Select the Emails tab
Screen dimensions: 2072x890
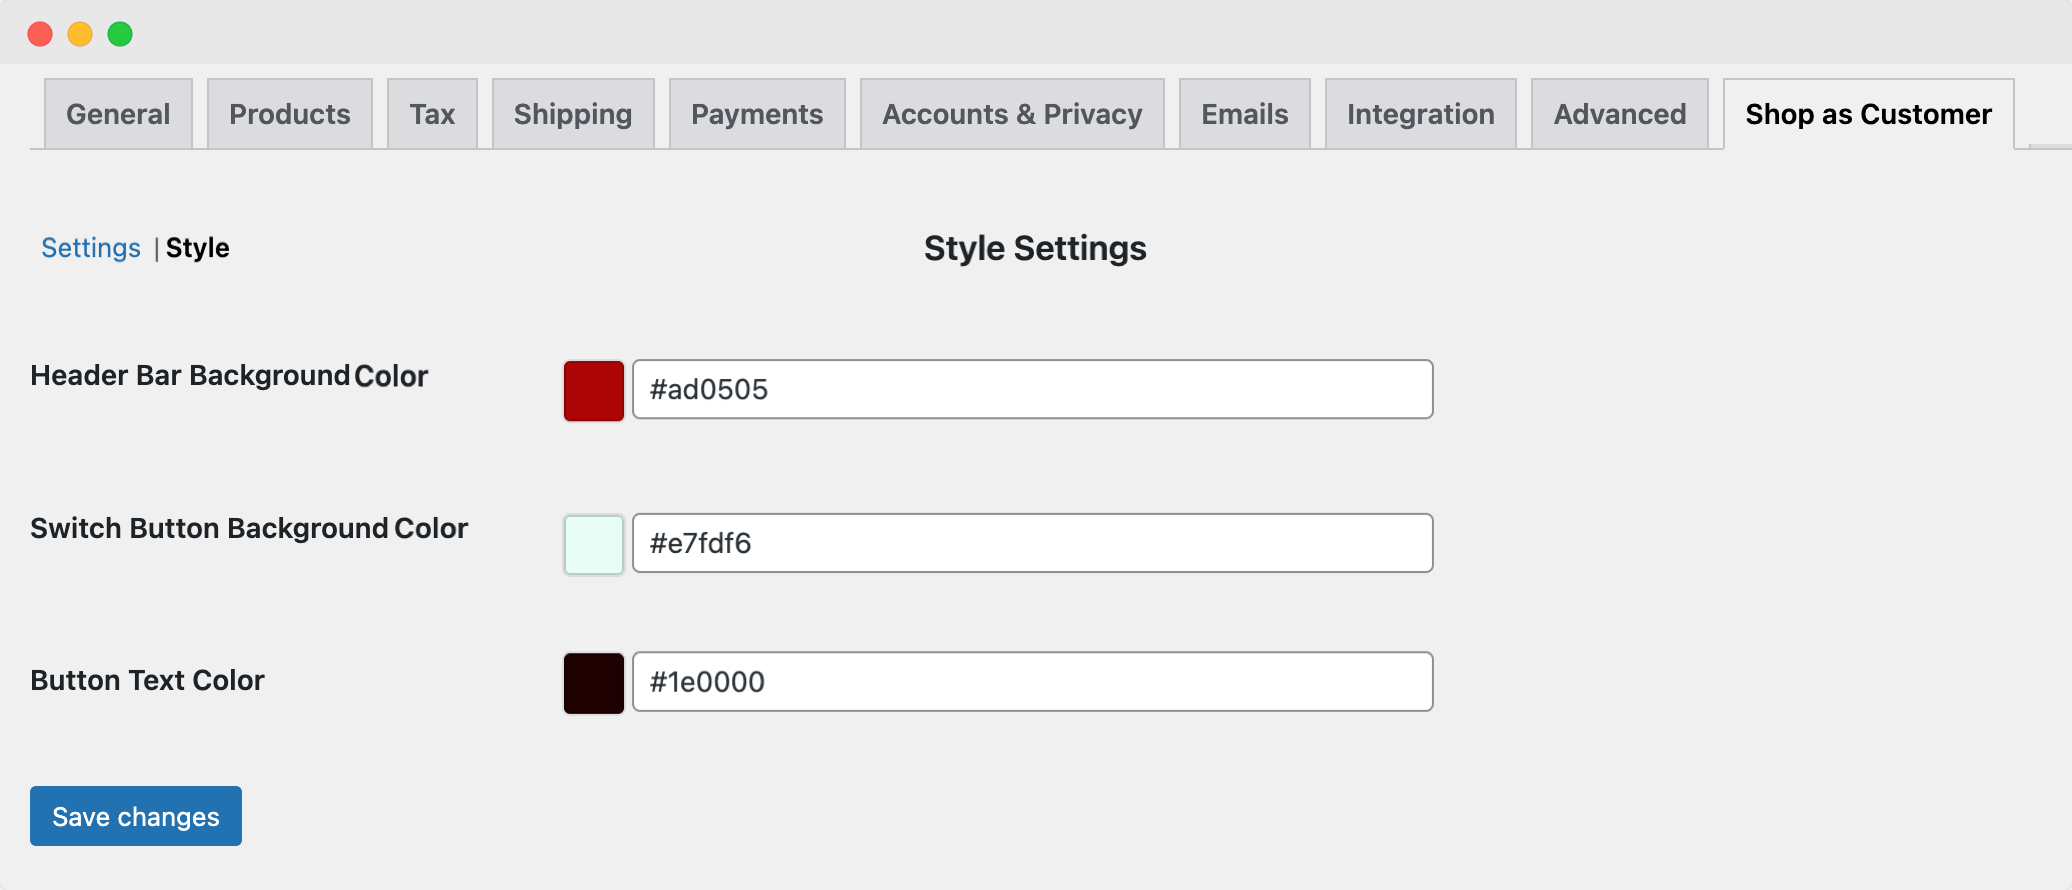click(x=1244, y=114)
